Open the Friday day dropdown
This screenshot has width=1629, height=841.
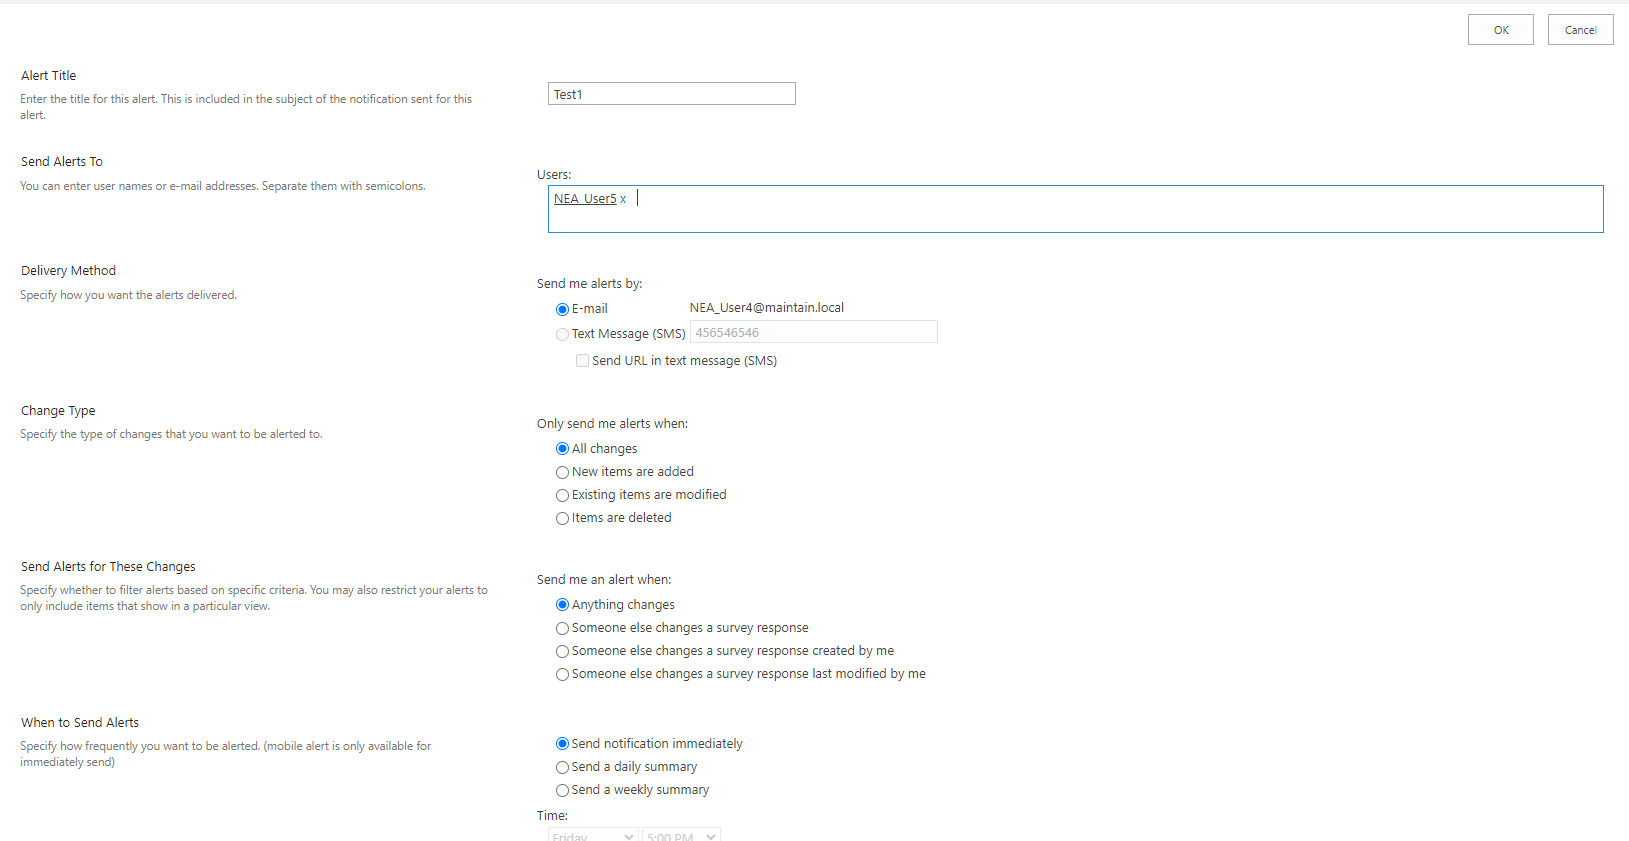click(593, 835)
